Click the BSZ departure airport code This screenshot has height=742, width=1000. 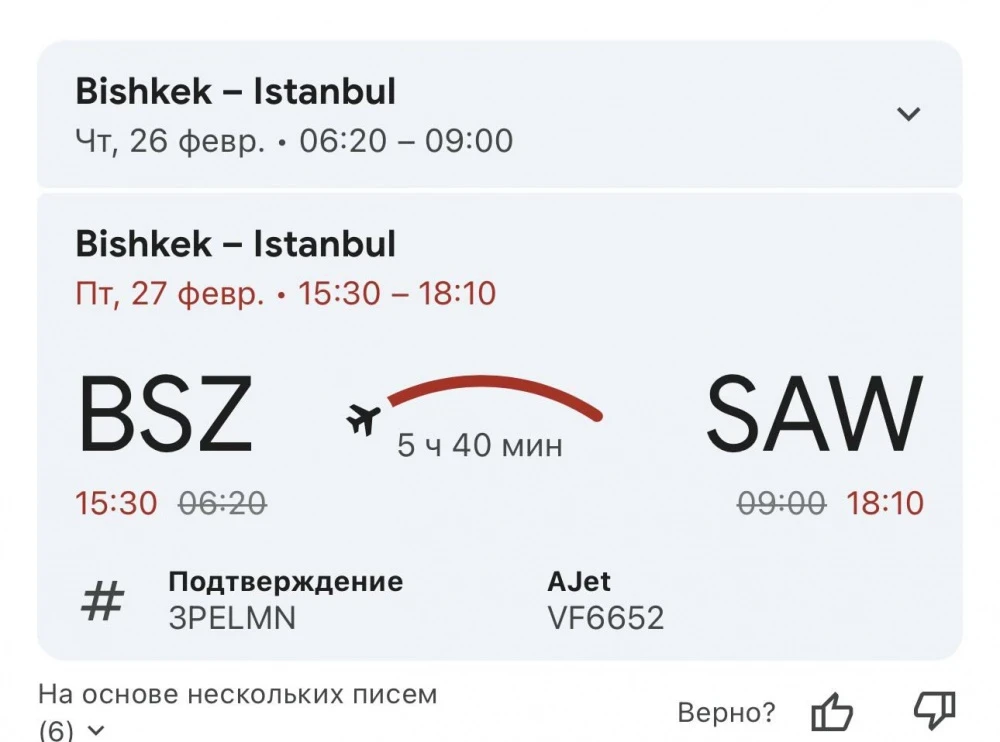166,410
